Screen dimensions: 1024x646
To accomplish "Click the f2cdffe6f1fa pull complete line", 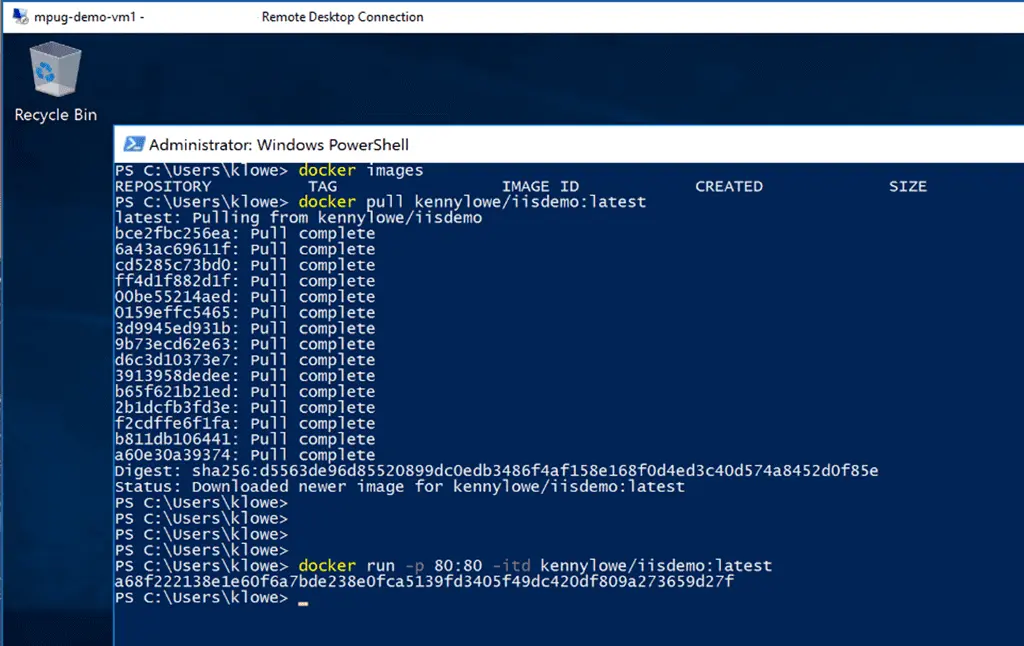I will pyautogui.click(x=245, y=423).
